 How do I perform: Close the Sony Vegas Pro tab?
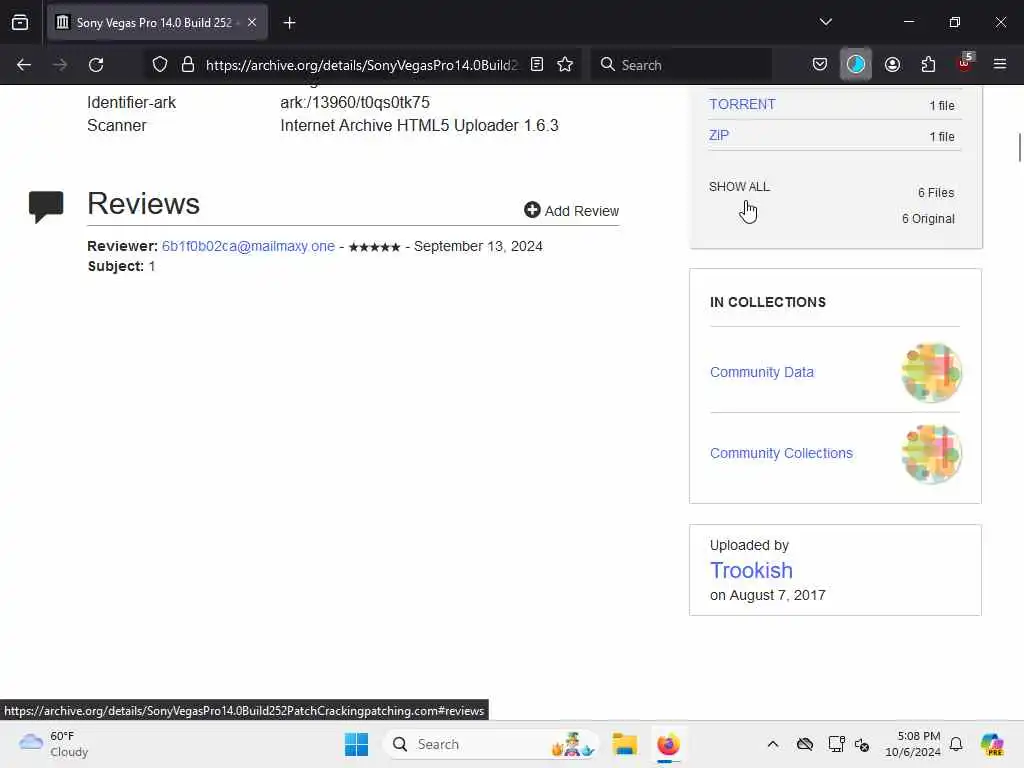coord(252,22)
